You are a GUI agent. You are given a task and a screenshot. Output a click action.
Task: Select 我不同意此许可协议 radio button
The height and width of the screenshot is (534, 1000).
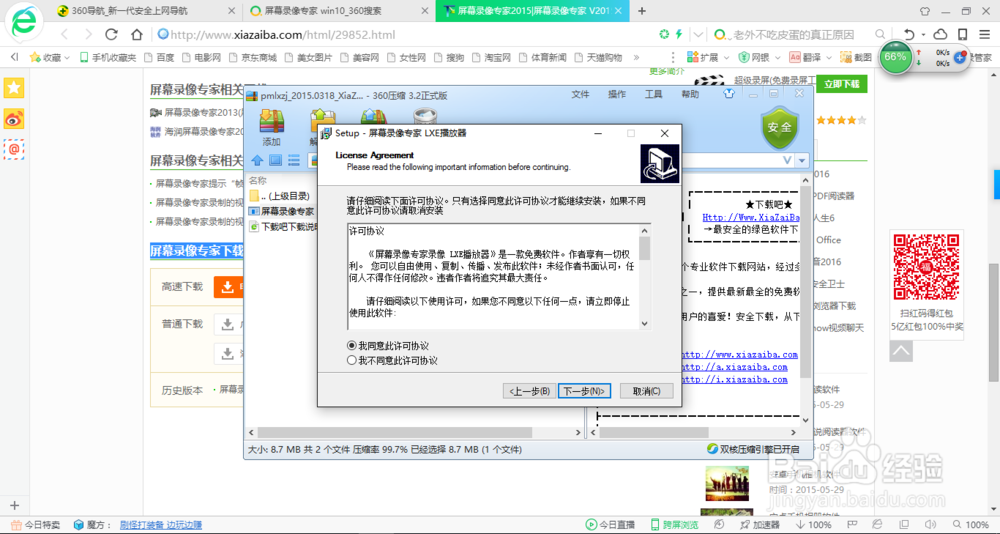(x=392, y=360)
